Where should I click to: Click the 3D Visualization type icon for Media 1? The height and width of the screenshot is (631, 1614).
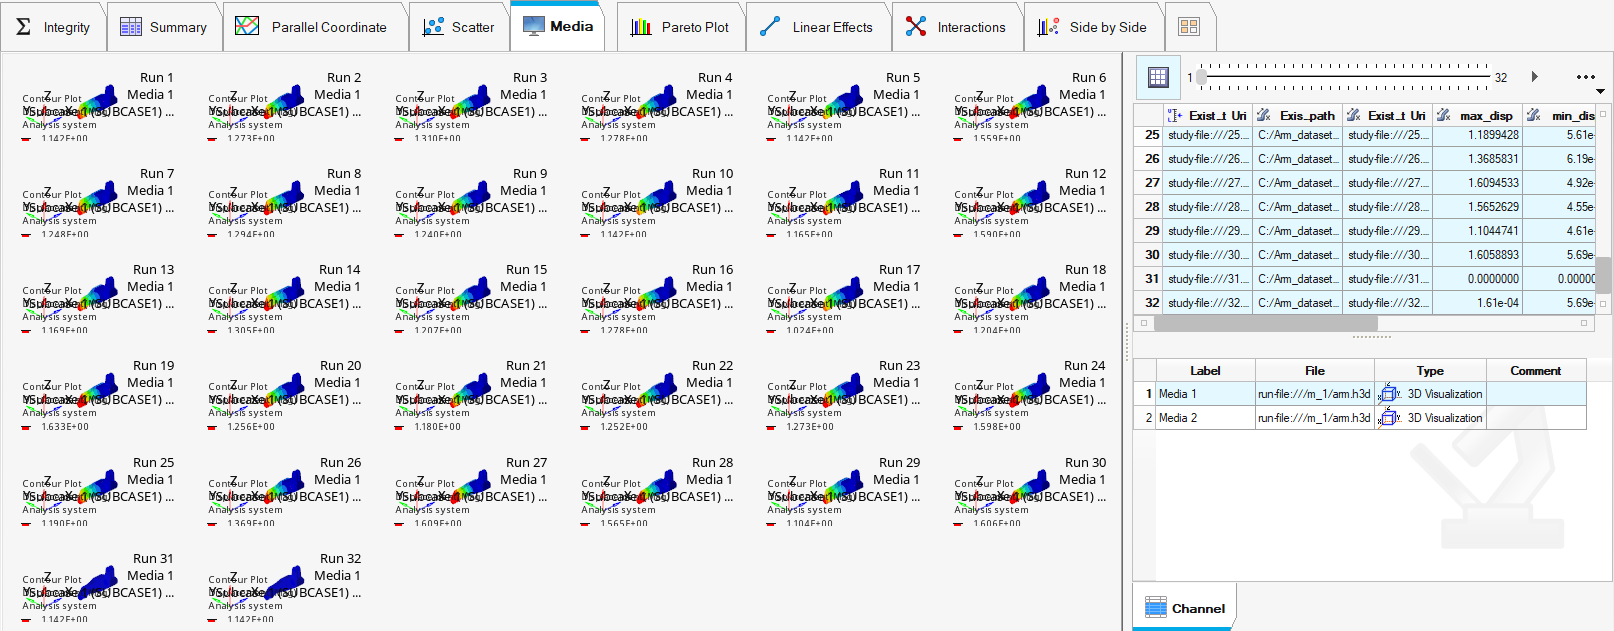(1388, 394)
